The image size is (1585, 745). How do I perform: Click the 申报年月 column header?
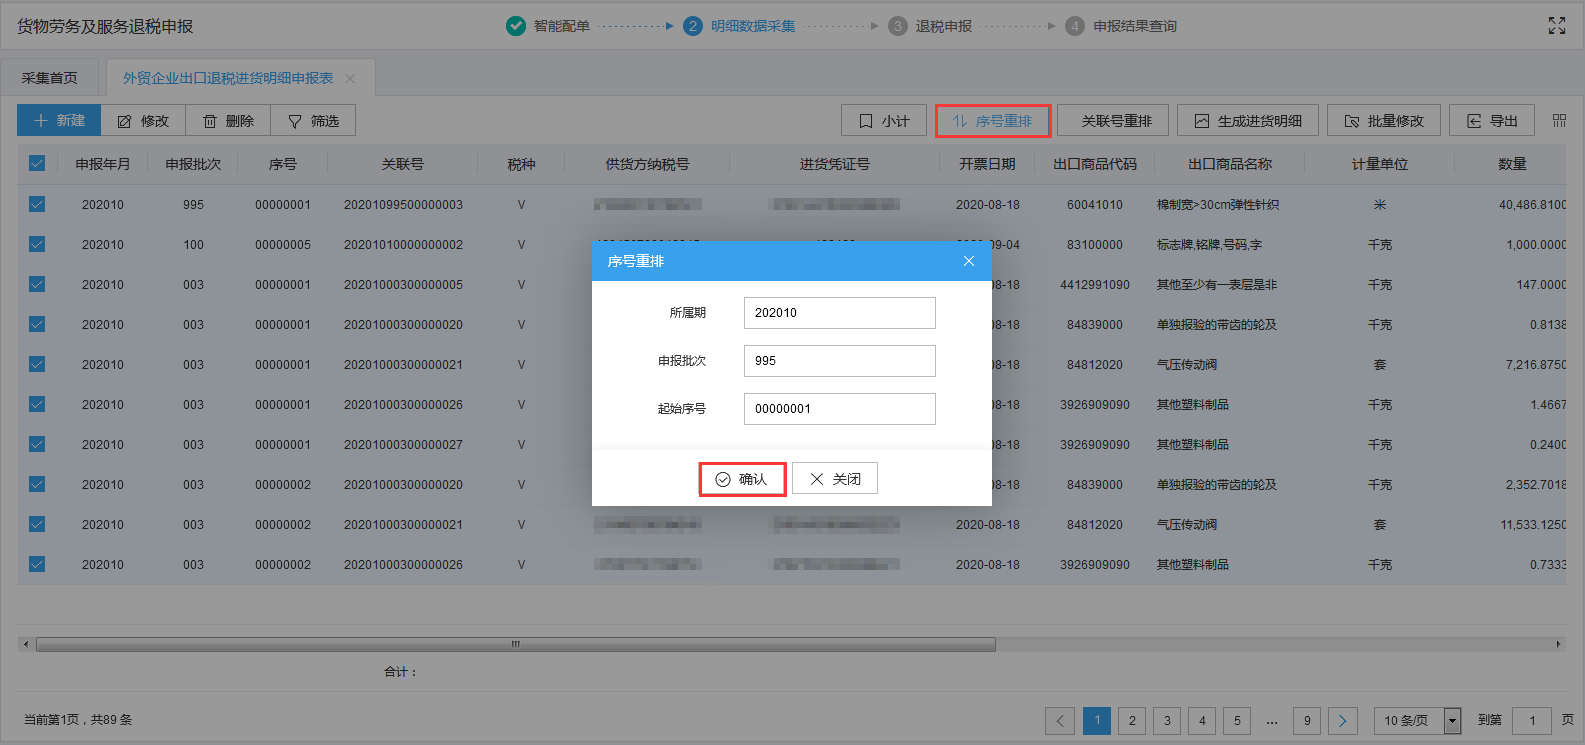point(103,164)
